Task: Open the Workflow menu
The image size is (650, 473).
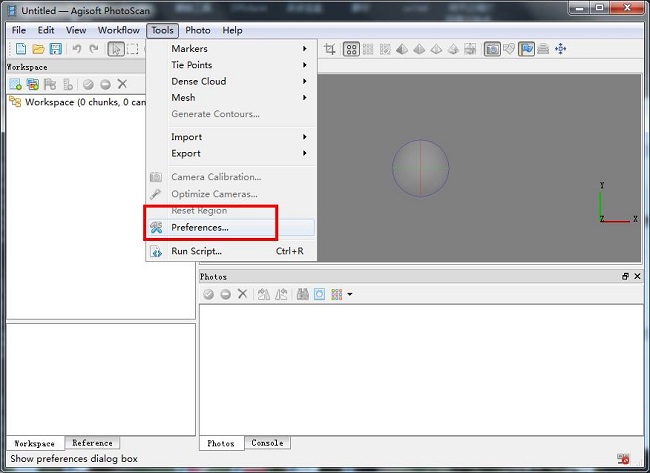Action: coord(119,30)
